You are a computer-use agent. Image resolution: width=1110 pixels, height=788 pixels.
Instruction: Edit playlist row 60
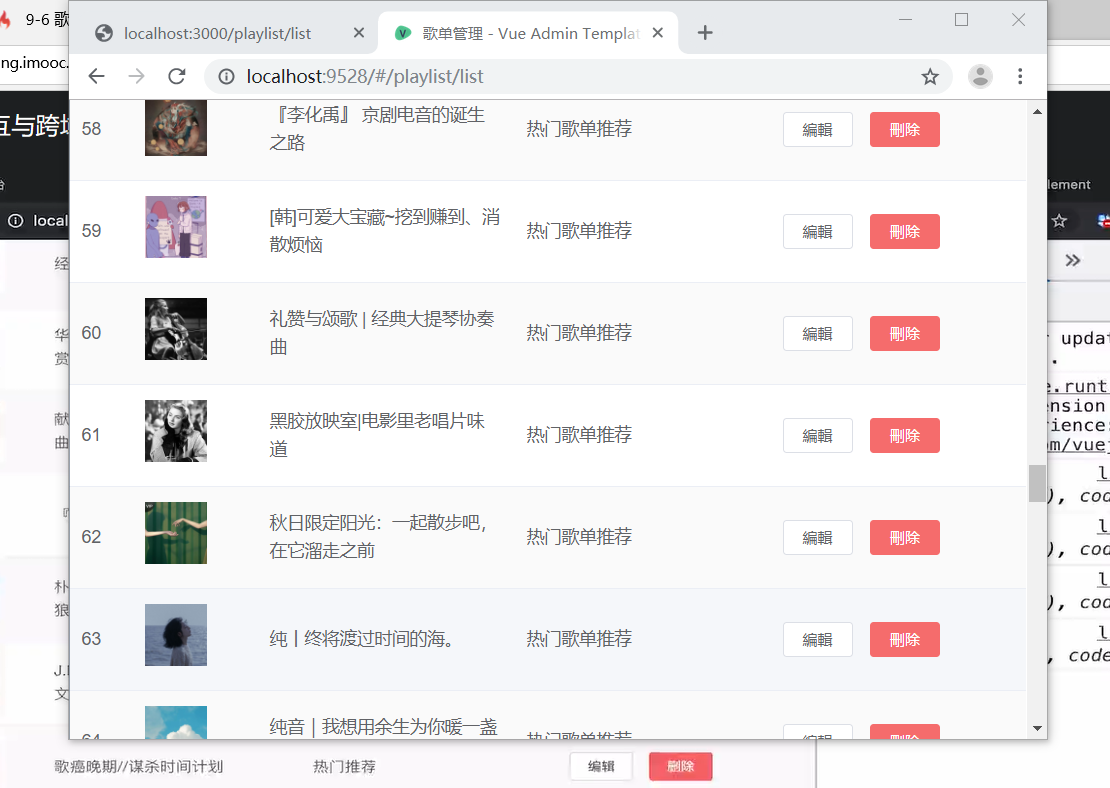pos(818,333)
